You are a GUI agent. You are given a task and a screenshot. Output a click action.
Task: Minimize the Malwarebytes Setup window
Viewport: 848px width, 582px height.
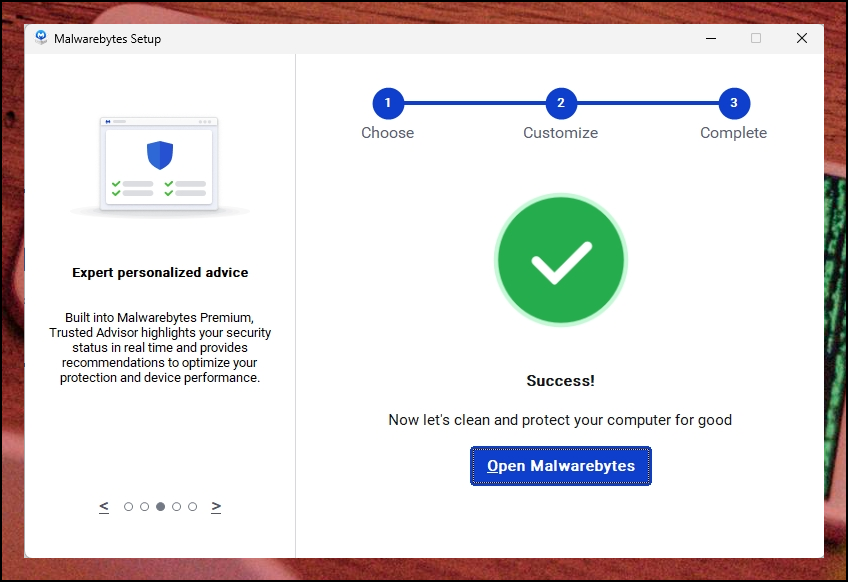click(x=711, y=38)
